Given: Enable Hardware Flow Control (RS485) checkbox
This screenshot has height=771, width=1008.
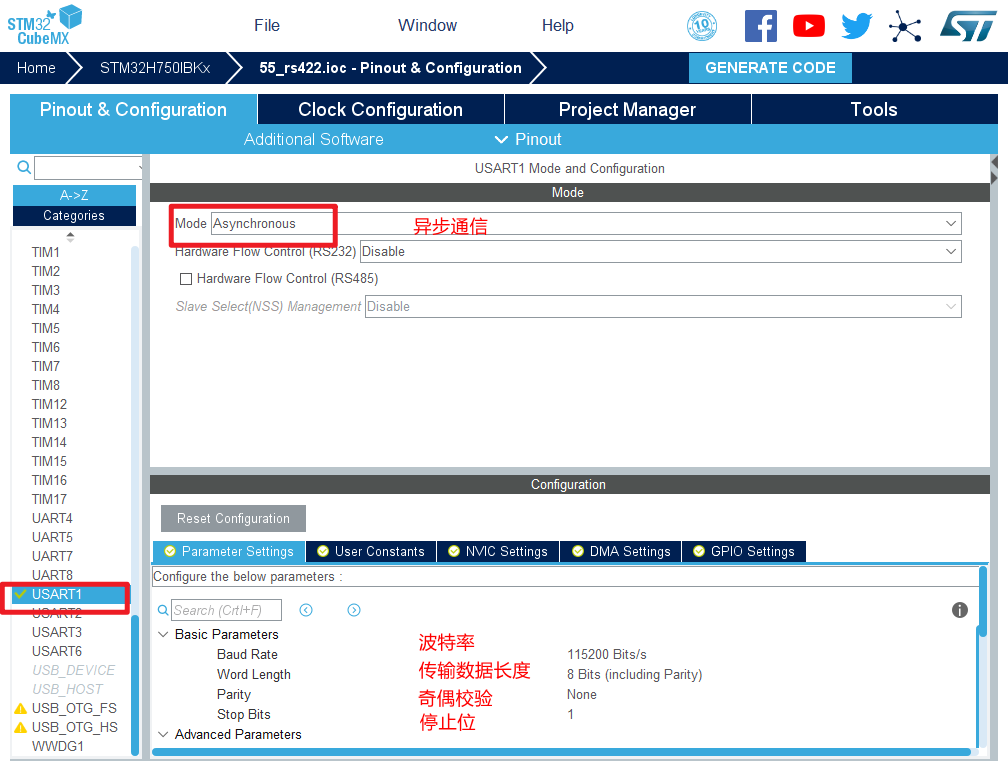Looking at the screenshot, I should coord(185,279).
